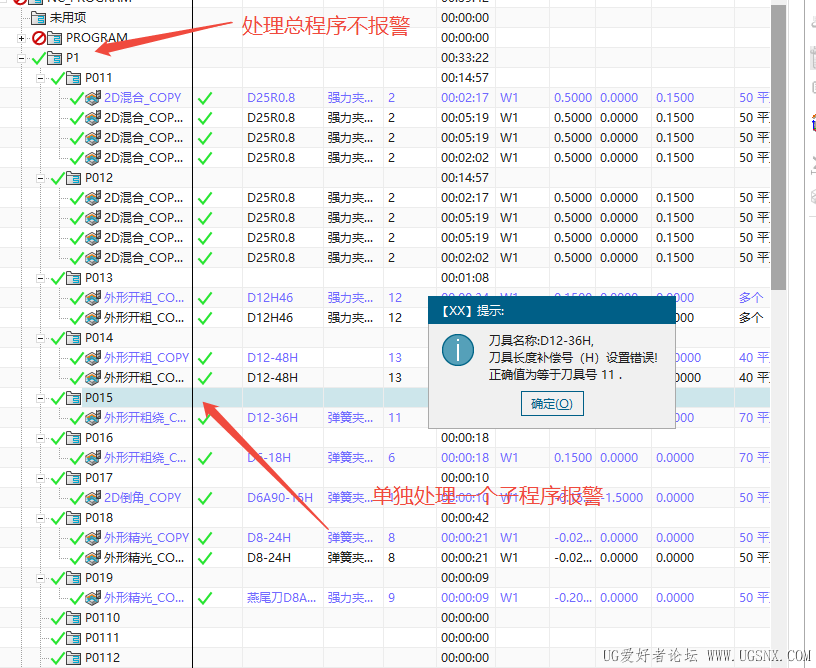Click the blue D12-48H tool cell
Image resolution: width=816 pixels, height=668 pixels.
272,358
